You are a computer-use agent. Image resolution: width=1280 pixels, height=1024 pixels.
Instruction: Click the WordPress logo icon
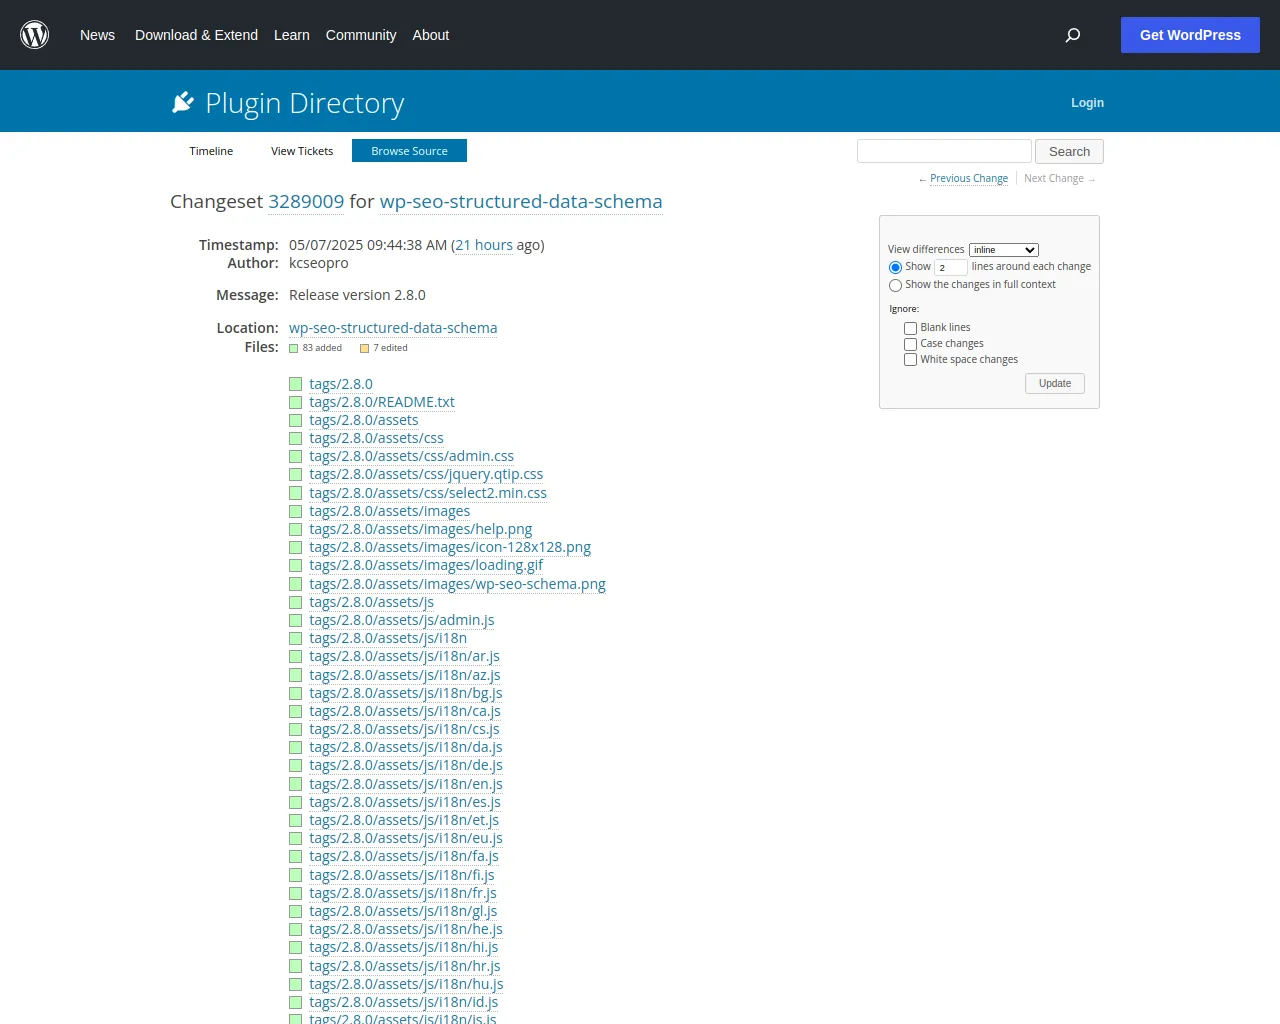[35, 35]
